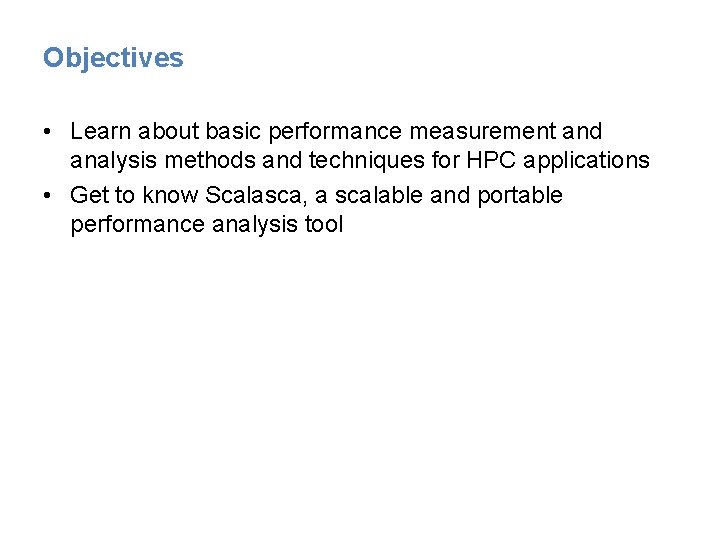
Task: Select the first bullet point marker
Action: pyautogui.click(x=47, y=132)
